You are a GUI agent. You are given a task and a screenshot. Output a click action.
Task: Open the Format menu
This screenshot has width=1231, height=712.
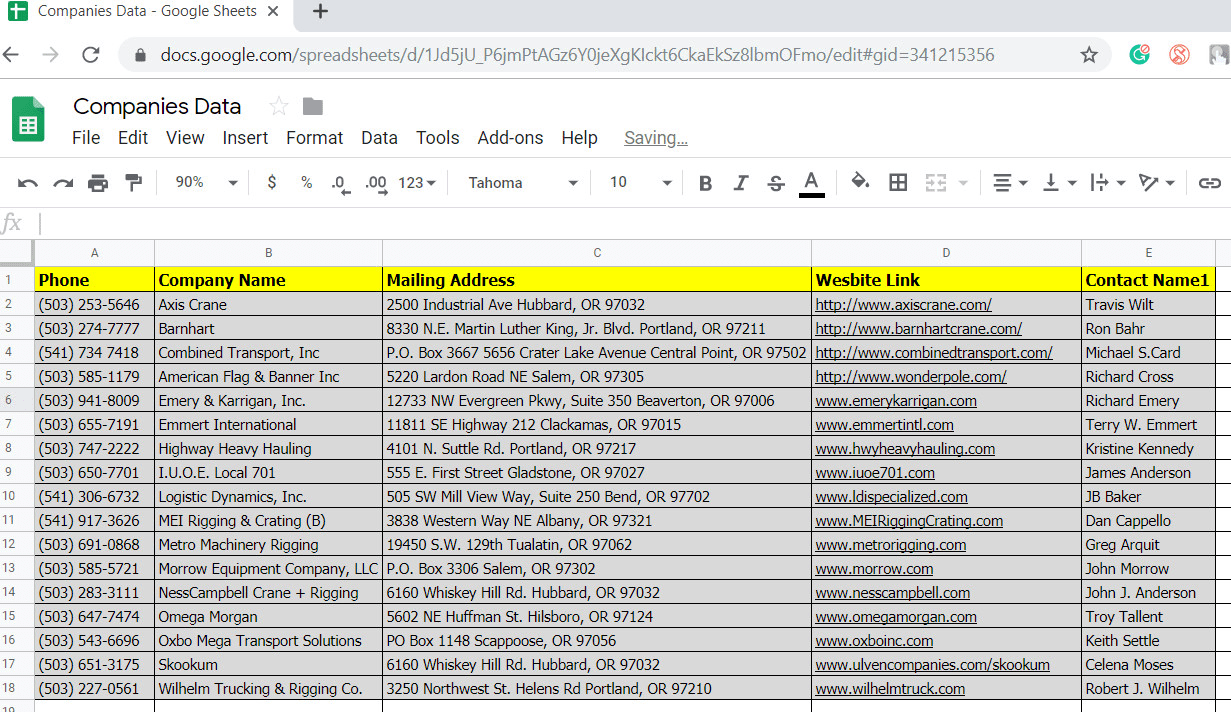point(314,138)
